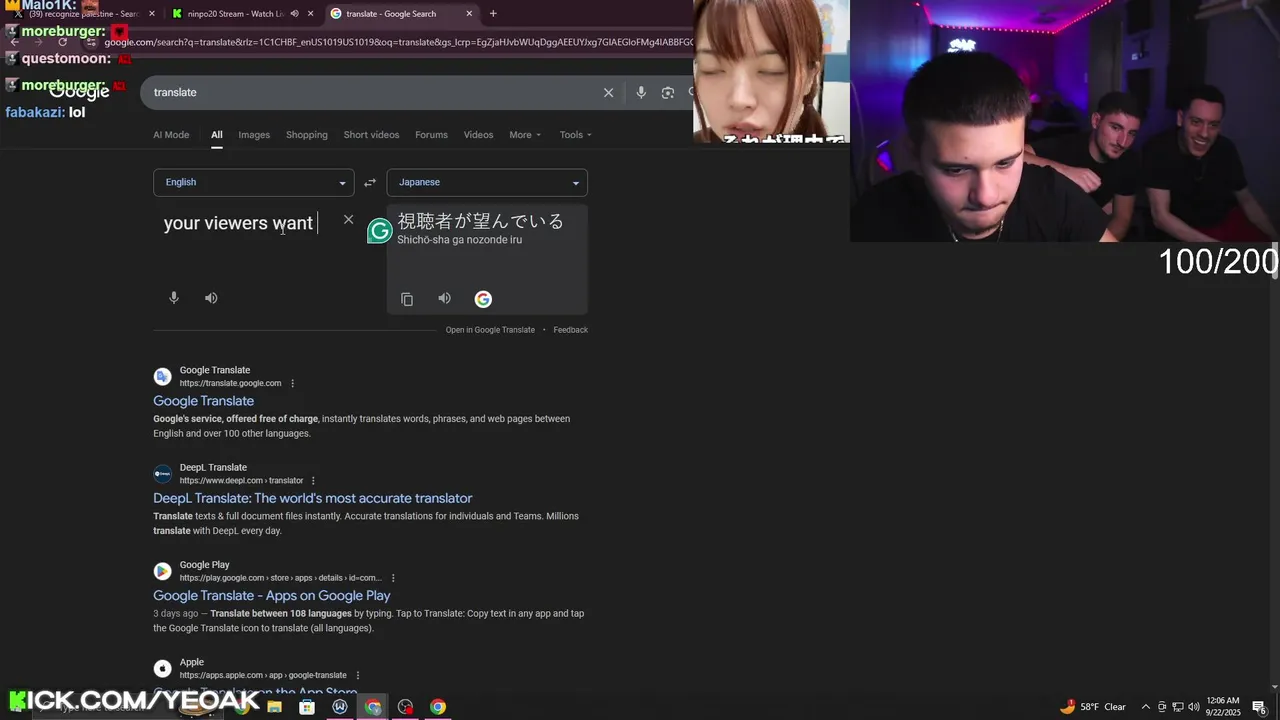Open weather widget showing 58°F Clear
The height and width of the screenshot is (720, 1280).
1093,707
